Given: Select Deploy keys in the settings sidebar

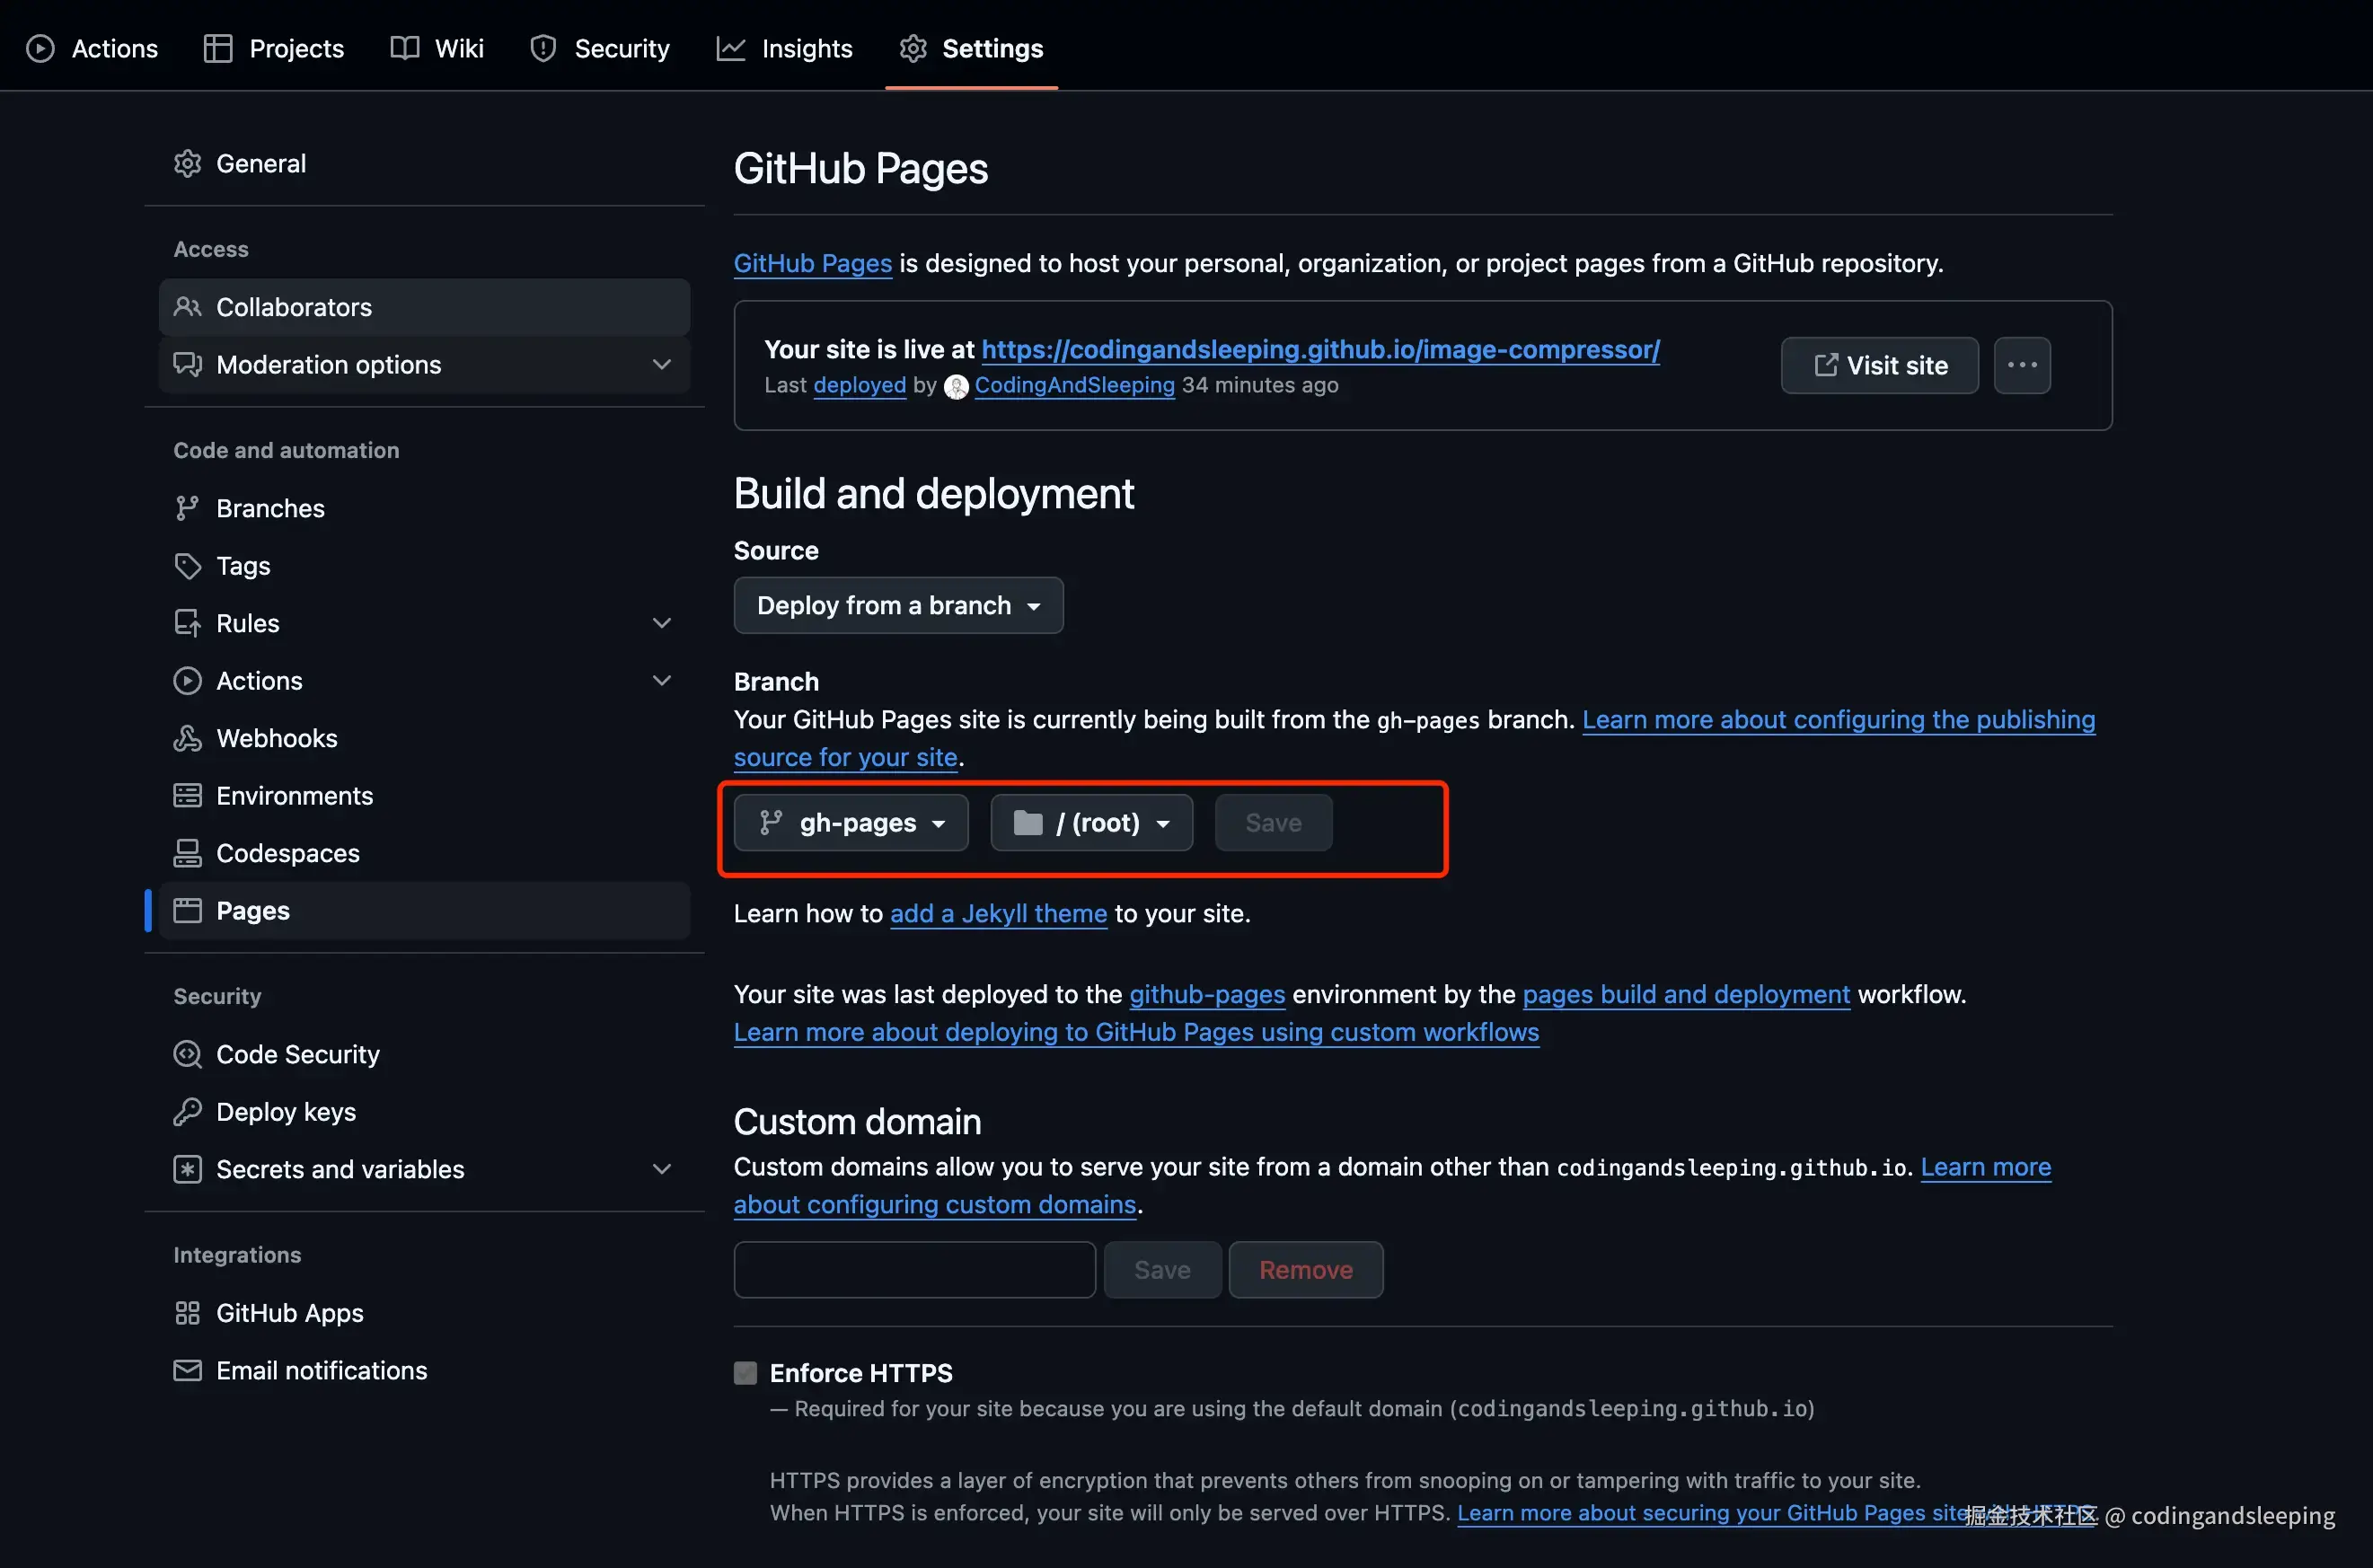Looking at the screenshot, I should pos(424,1112).
